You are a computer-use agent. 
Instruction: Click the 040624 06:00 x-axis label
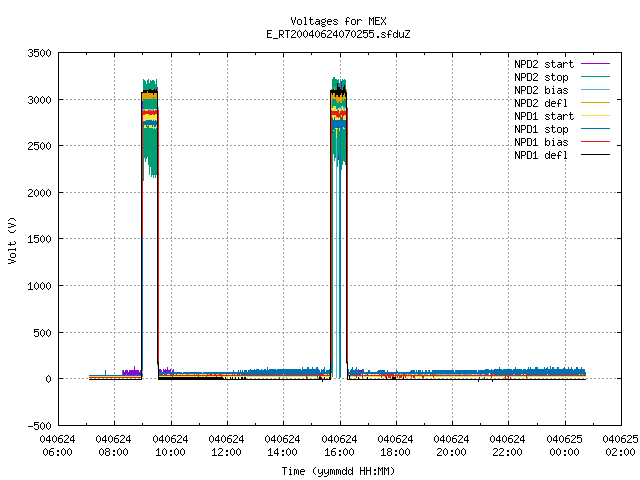point(58,446)
